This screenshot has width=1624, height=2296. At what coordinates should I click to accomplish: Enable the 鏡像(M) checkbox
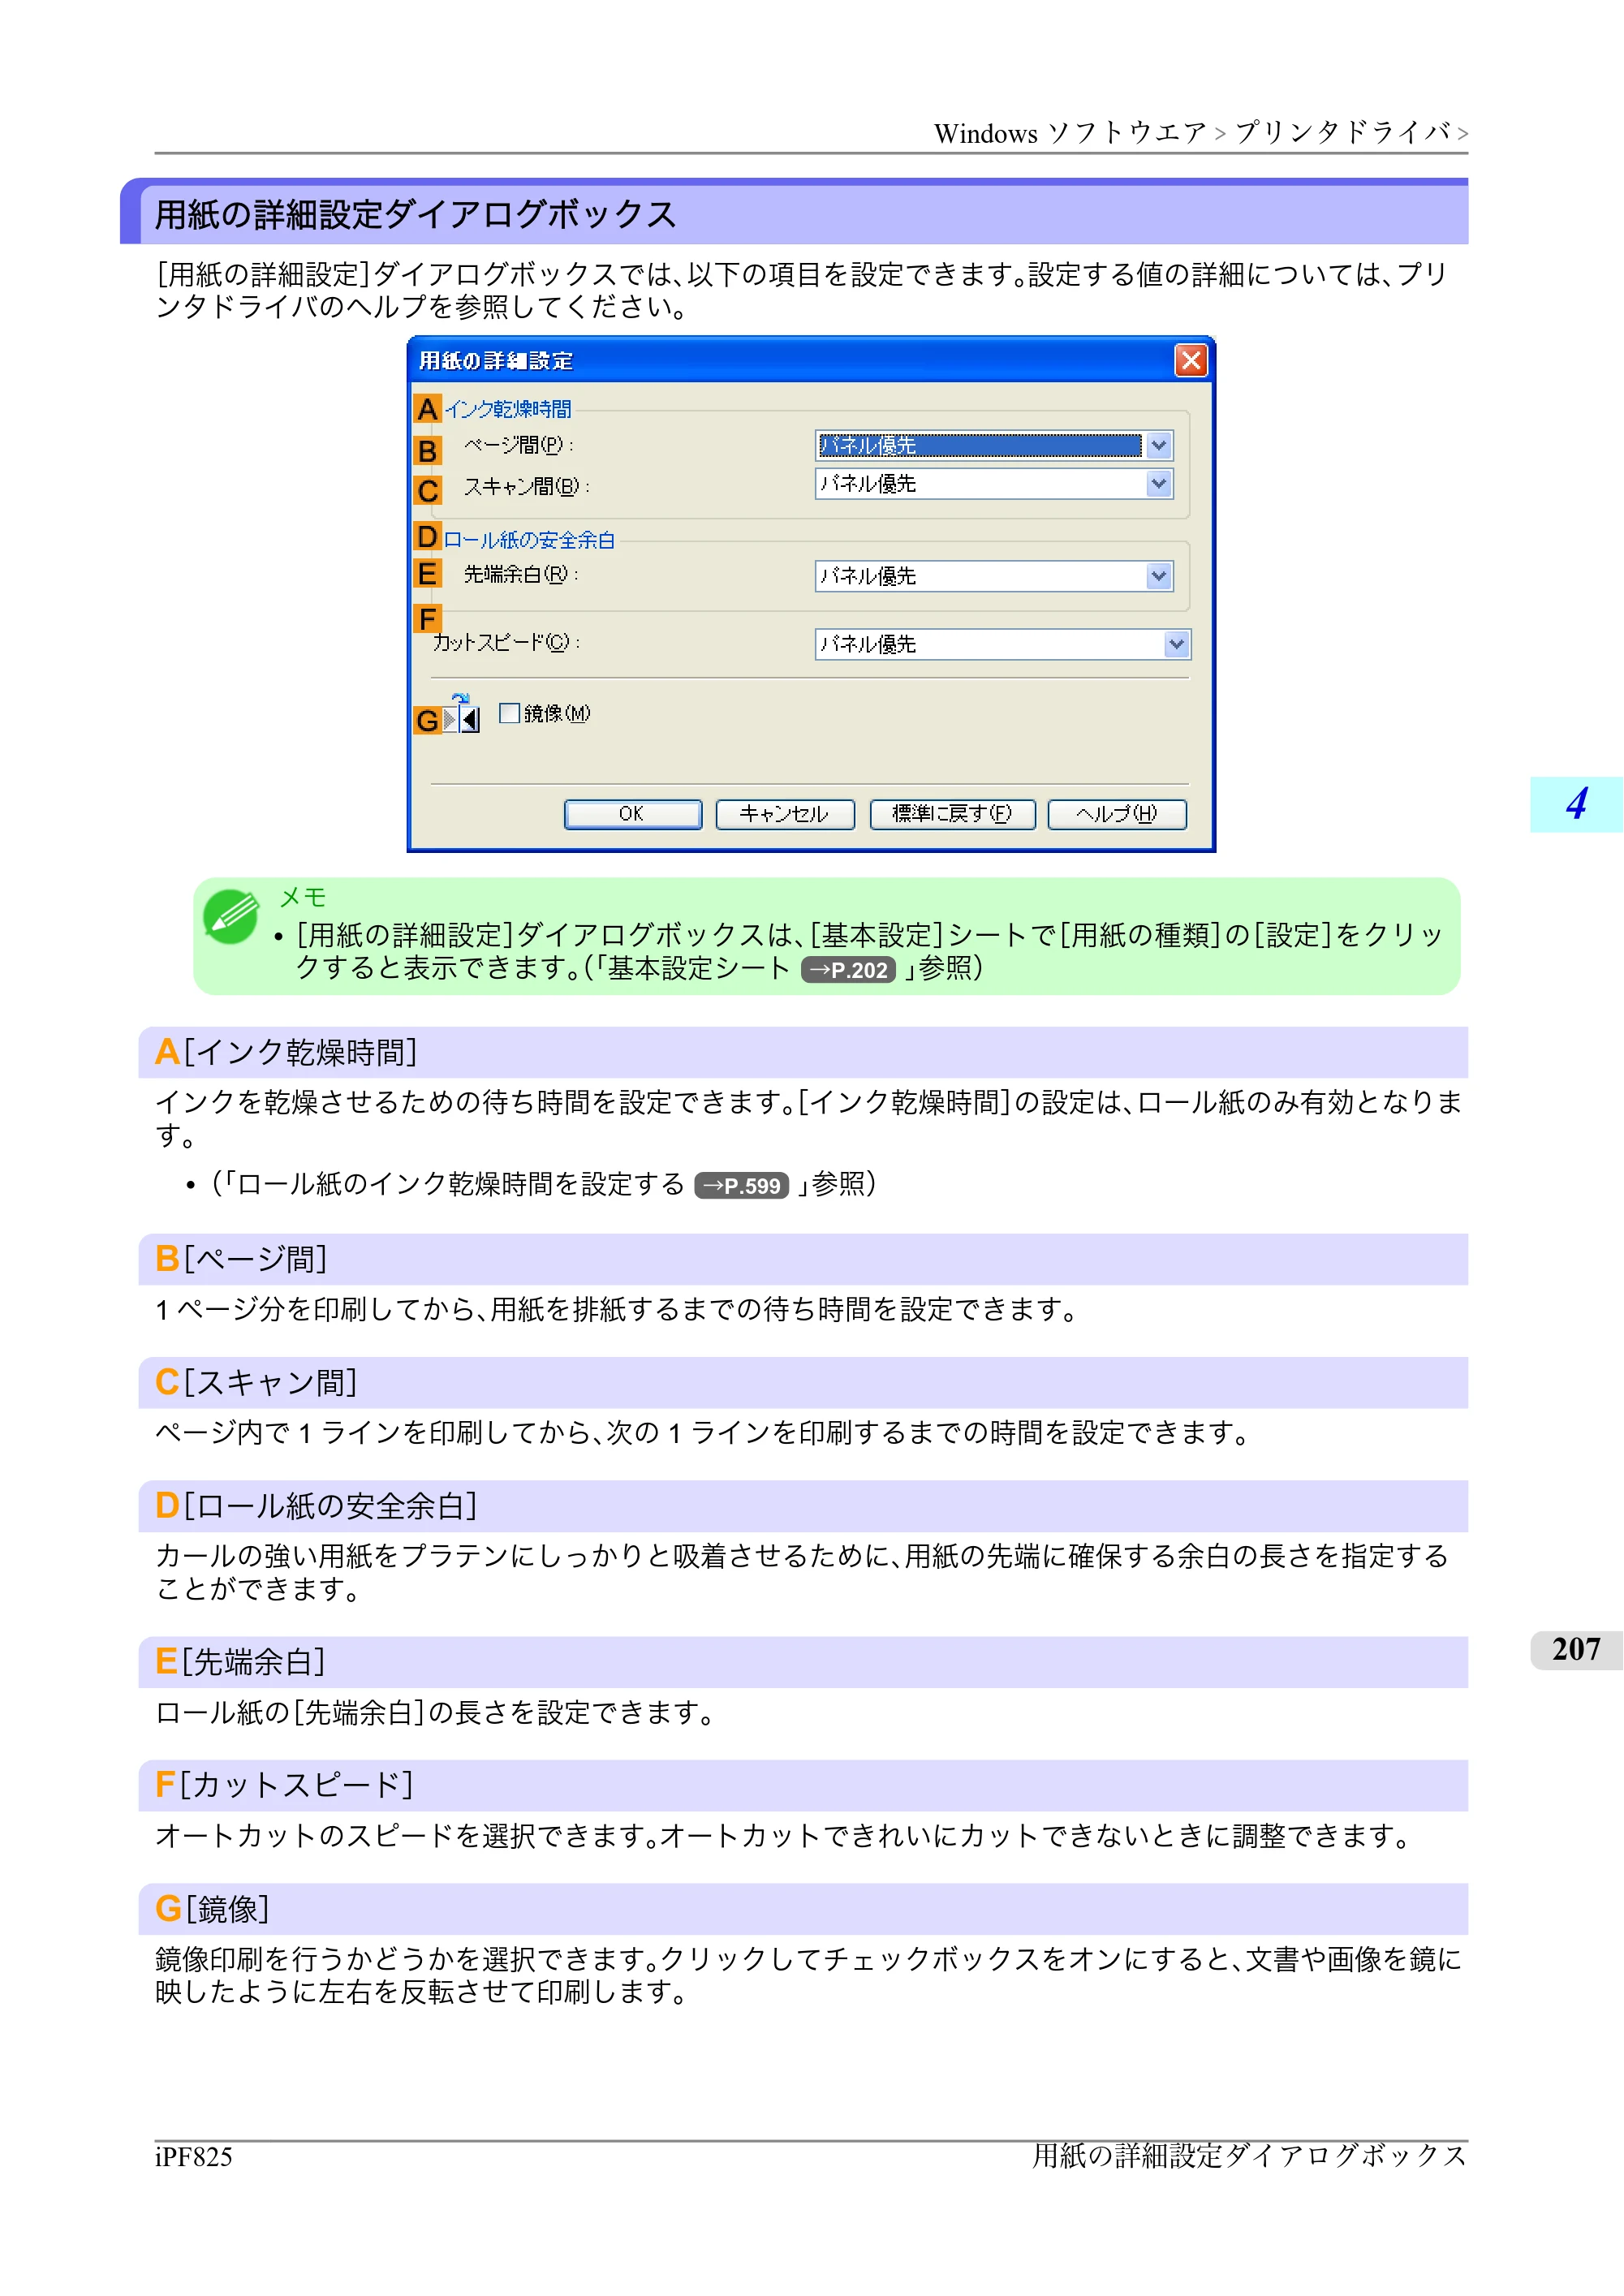(x=509, y=713)
